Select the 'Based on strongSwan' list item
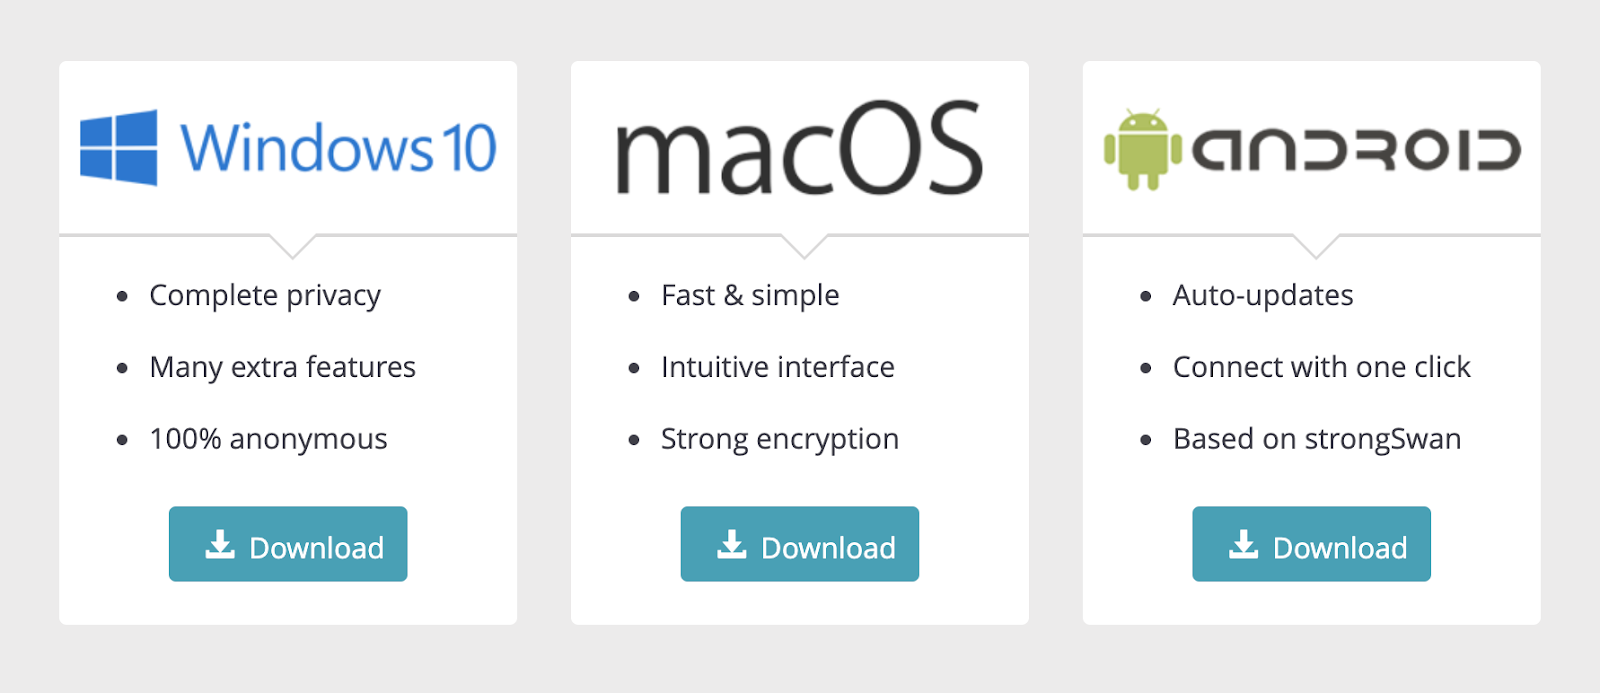Viewport: 1600px width, 693px height. (1317, 440)
